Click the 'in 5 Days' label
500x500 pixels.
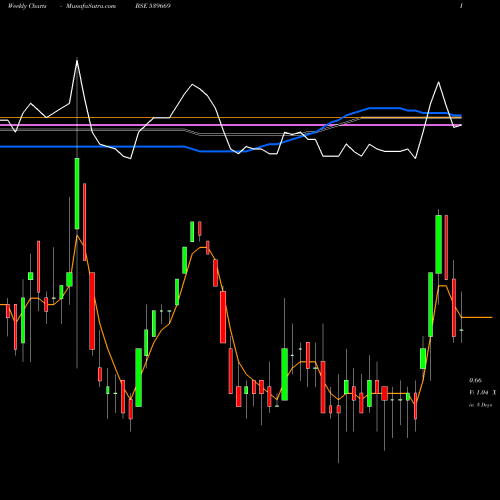click(x=480, y=405)
